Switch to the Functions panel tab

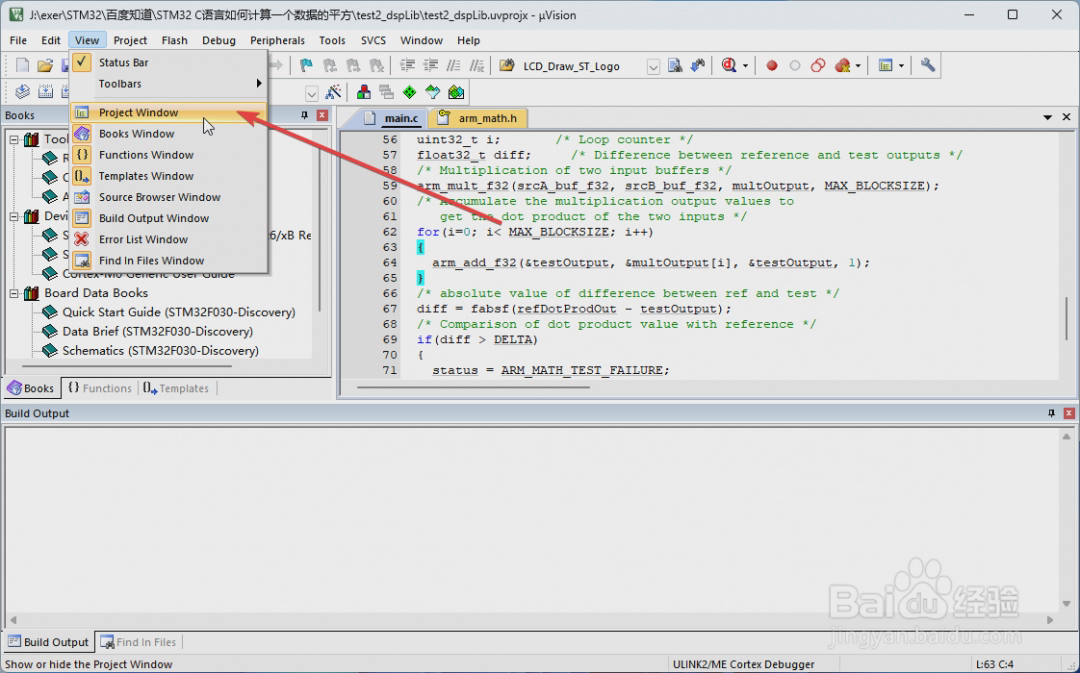(100, 389)
